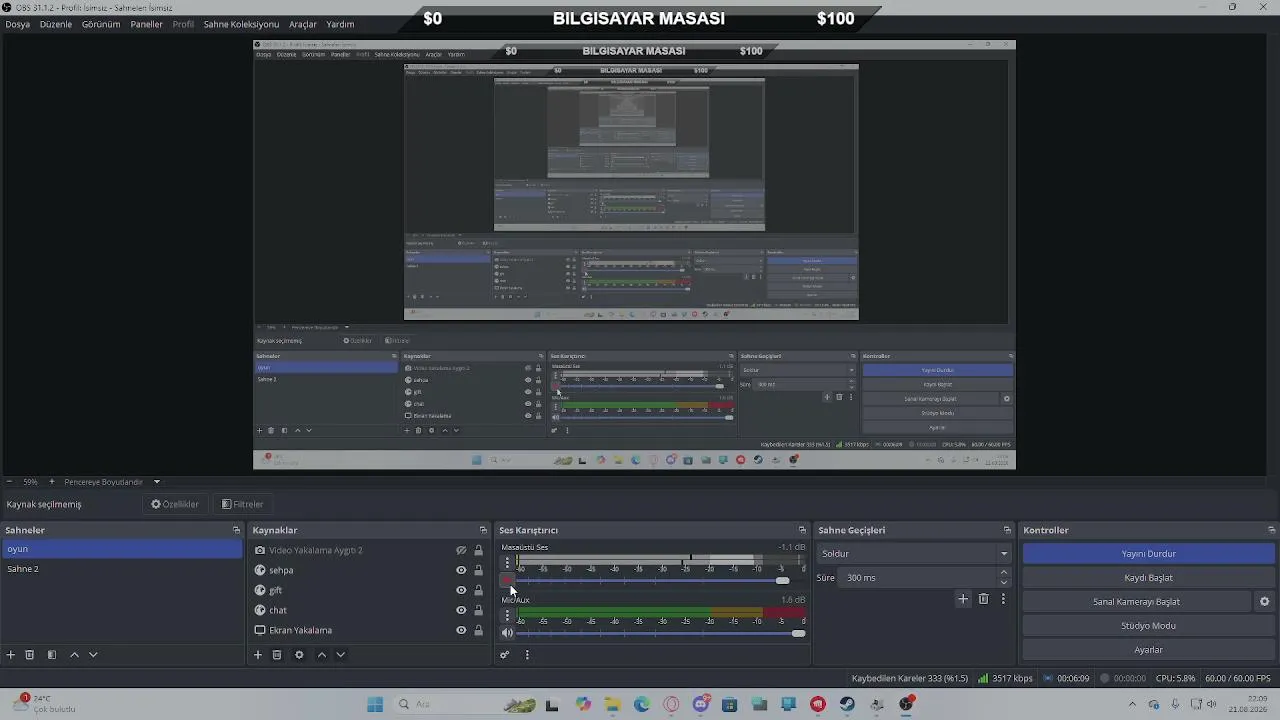
Task: Open Masaüstü Ses three-dot options
Action: (507, 563)
